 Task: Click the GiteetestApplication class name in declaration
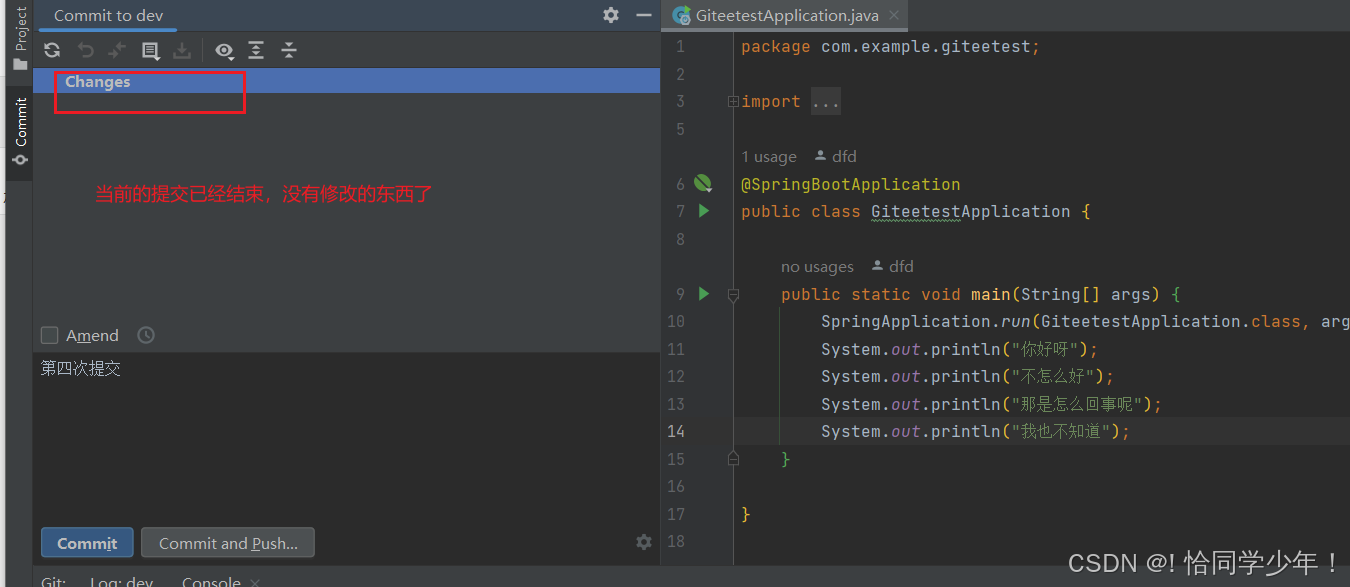click(971, 212)
